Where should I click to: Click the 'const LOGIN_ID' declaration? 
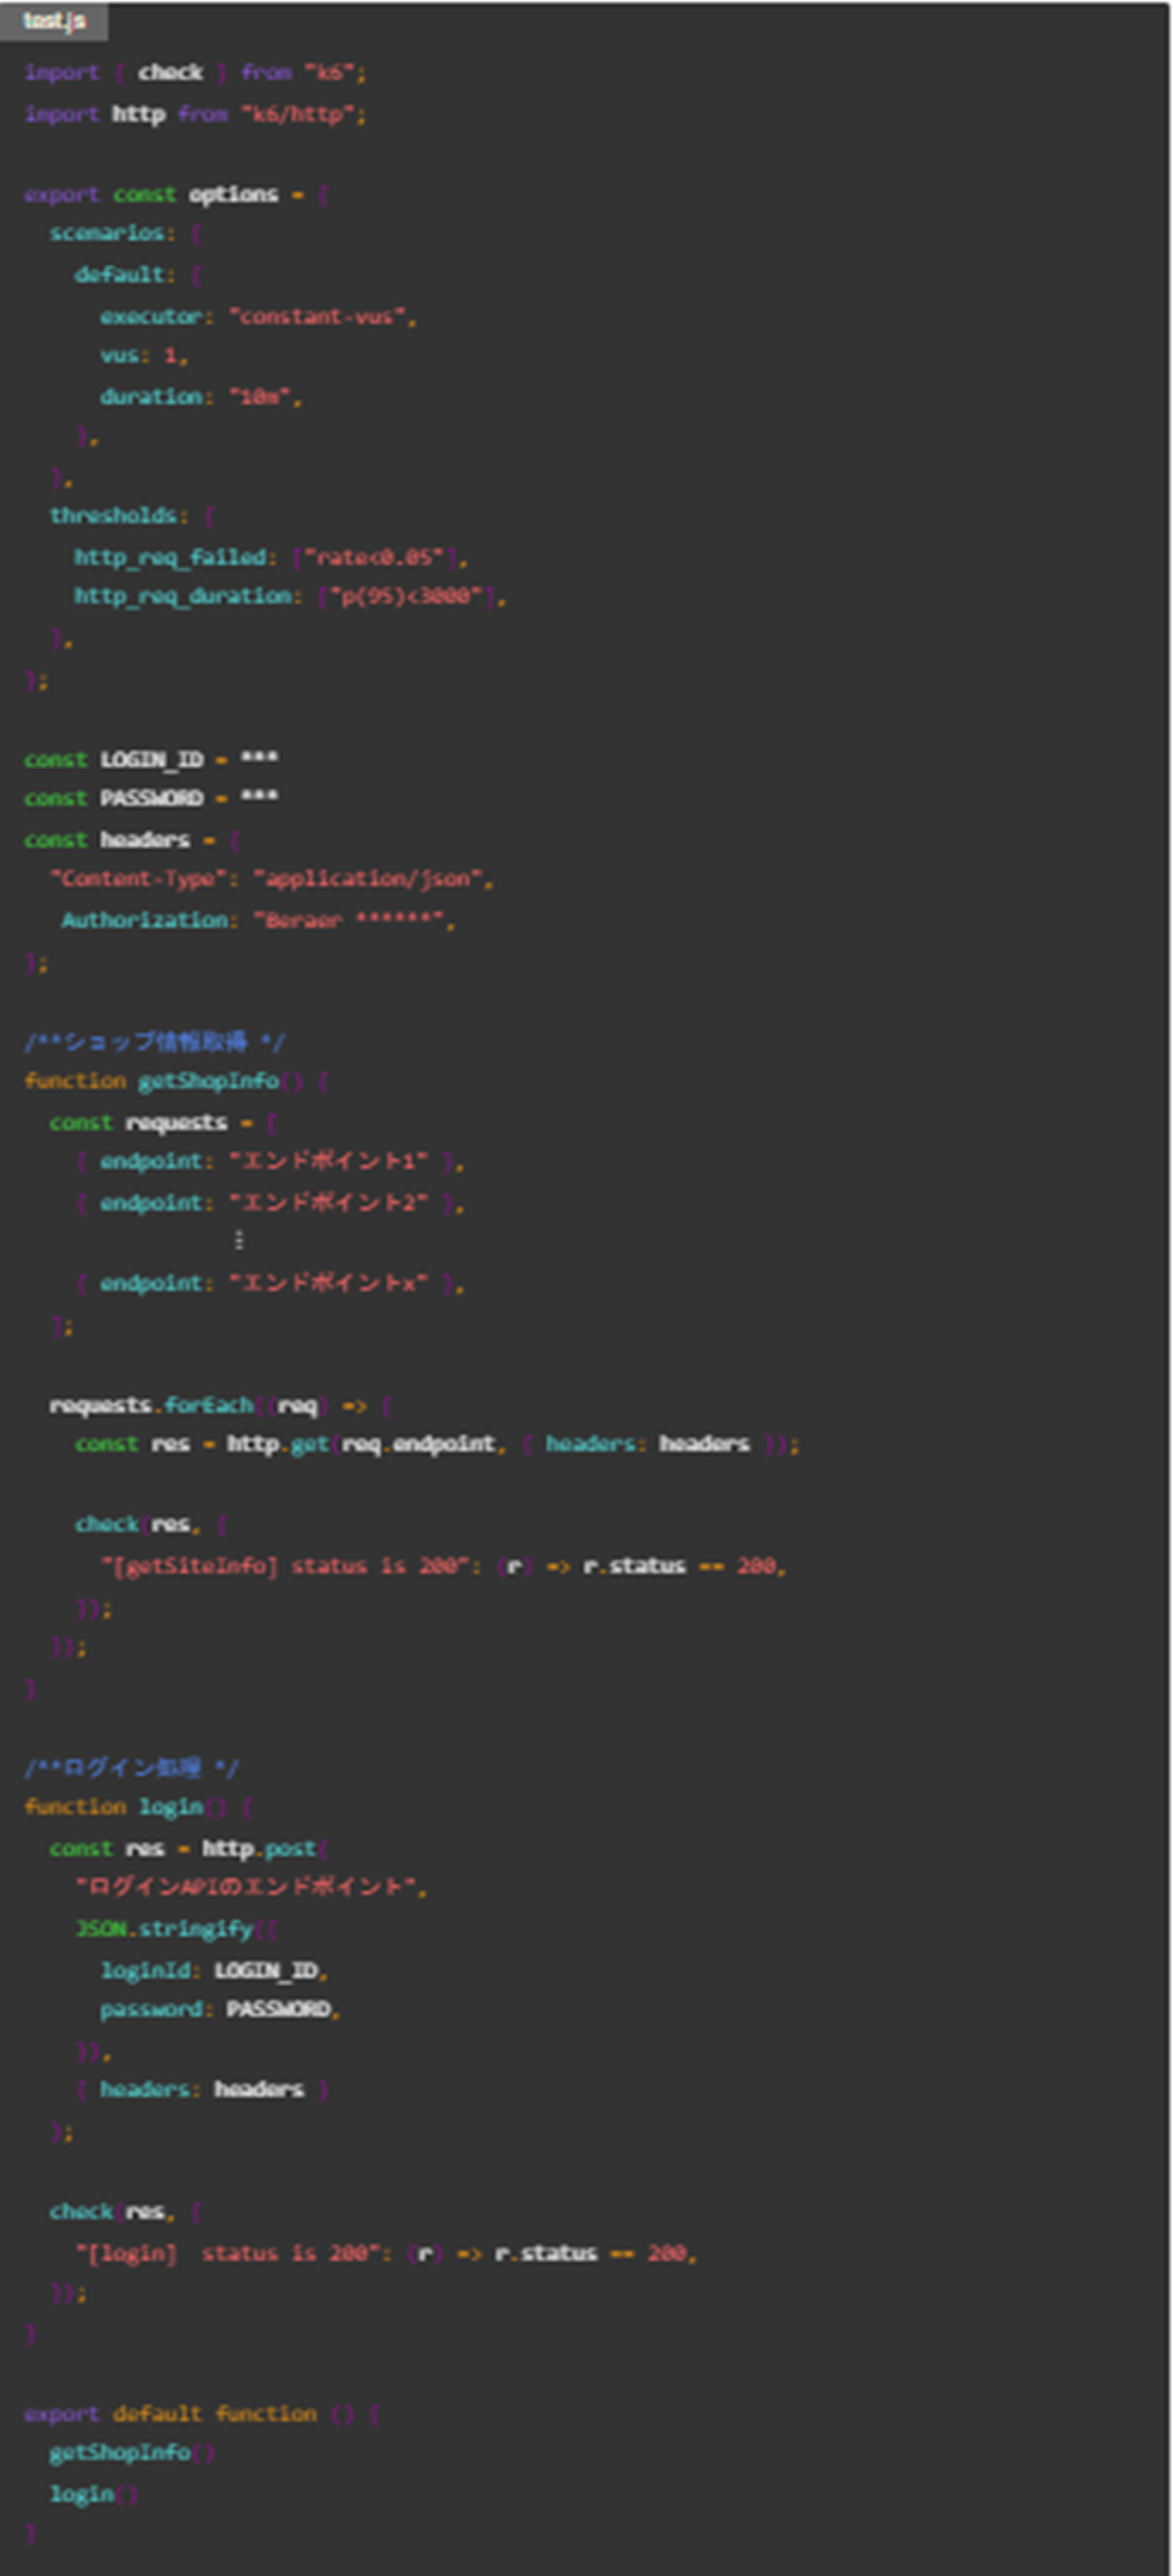[x=151, y=760]
